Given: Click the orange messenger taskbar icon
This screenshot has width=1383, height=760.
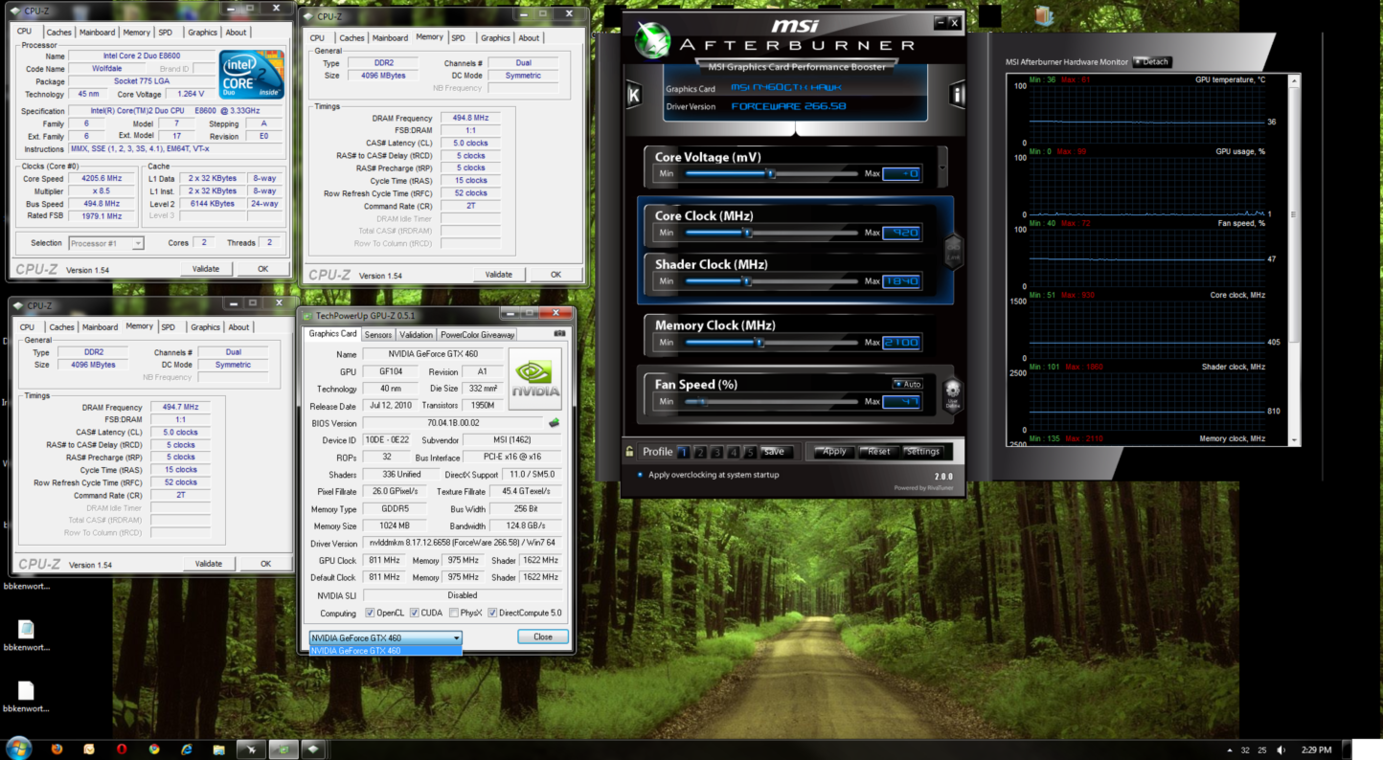Looking at the screenshot, I should point(89,749).
